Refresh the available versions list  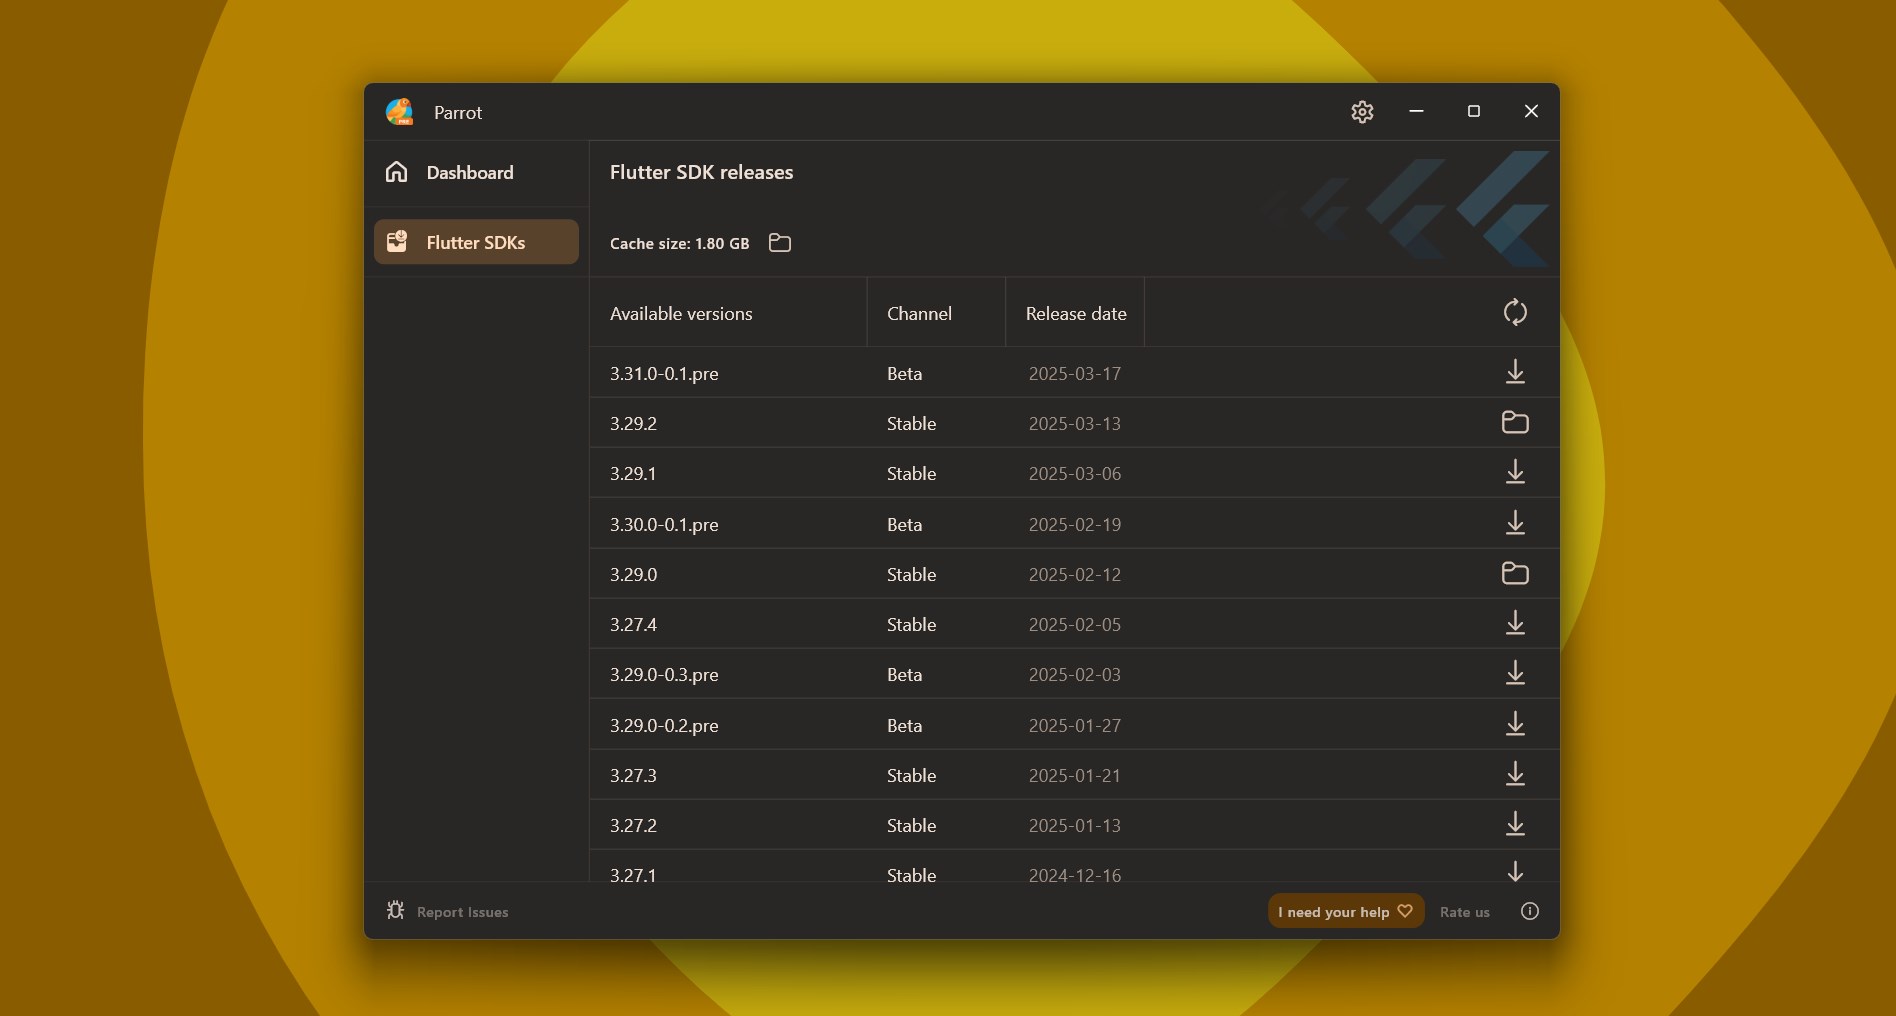pyautogui.click(x=1515, y=312)
